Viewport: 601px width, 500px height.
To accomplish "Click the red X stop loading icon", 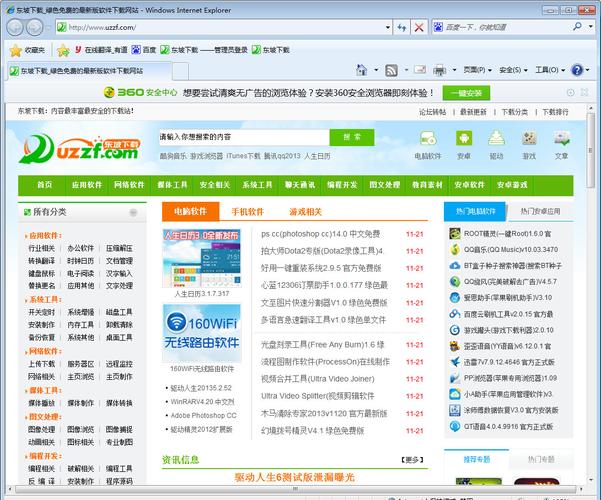I will pyautogui.click(x=419, y=27).
